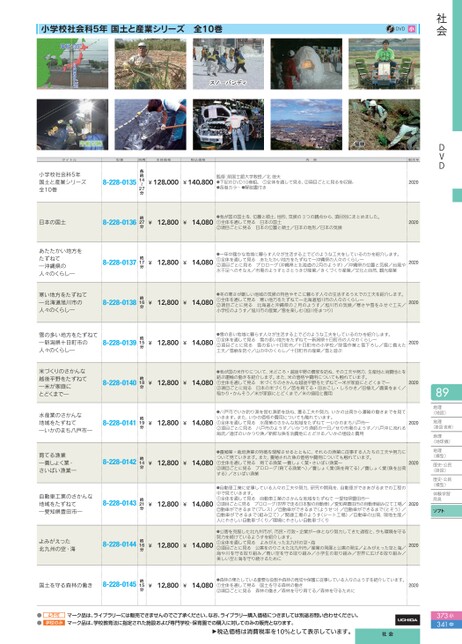Click the ¥128,000 price of full set
This screenshot has width=462, height=644.
(163, 182)
